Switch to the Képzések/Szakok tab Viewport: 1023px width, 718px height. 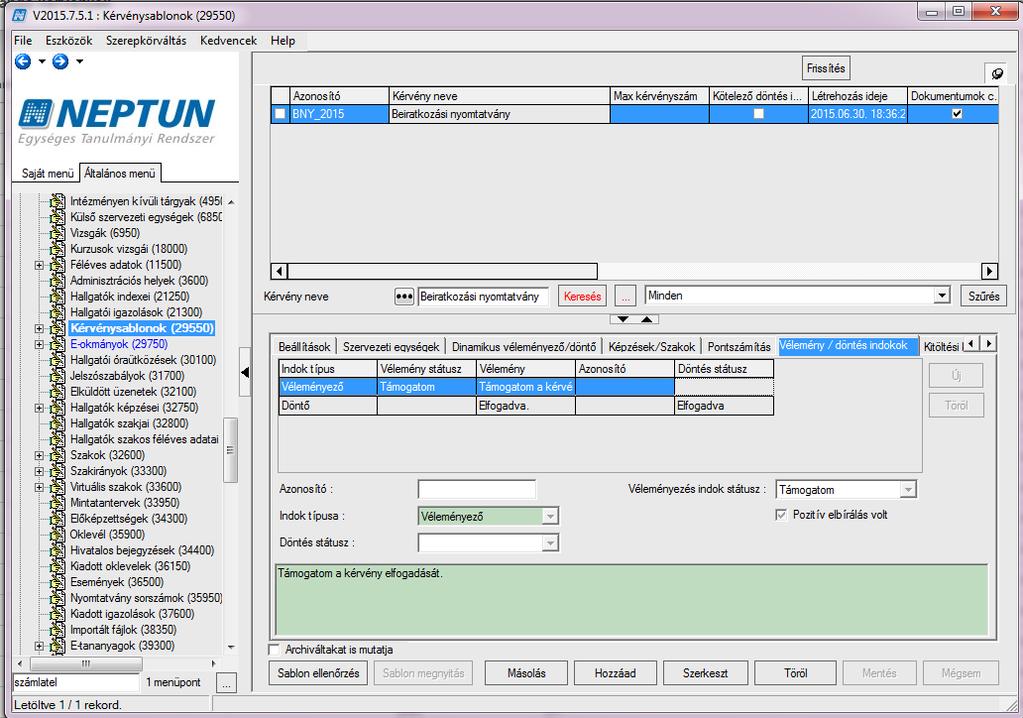tap(652, 347)
